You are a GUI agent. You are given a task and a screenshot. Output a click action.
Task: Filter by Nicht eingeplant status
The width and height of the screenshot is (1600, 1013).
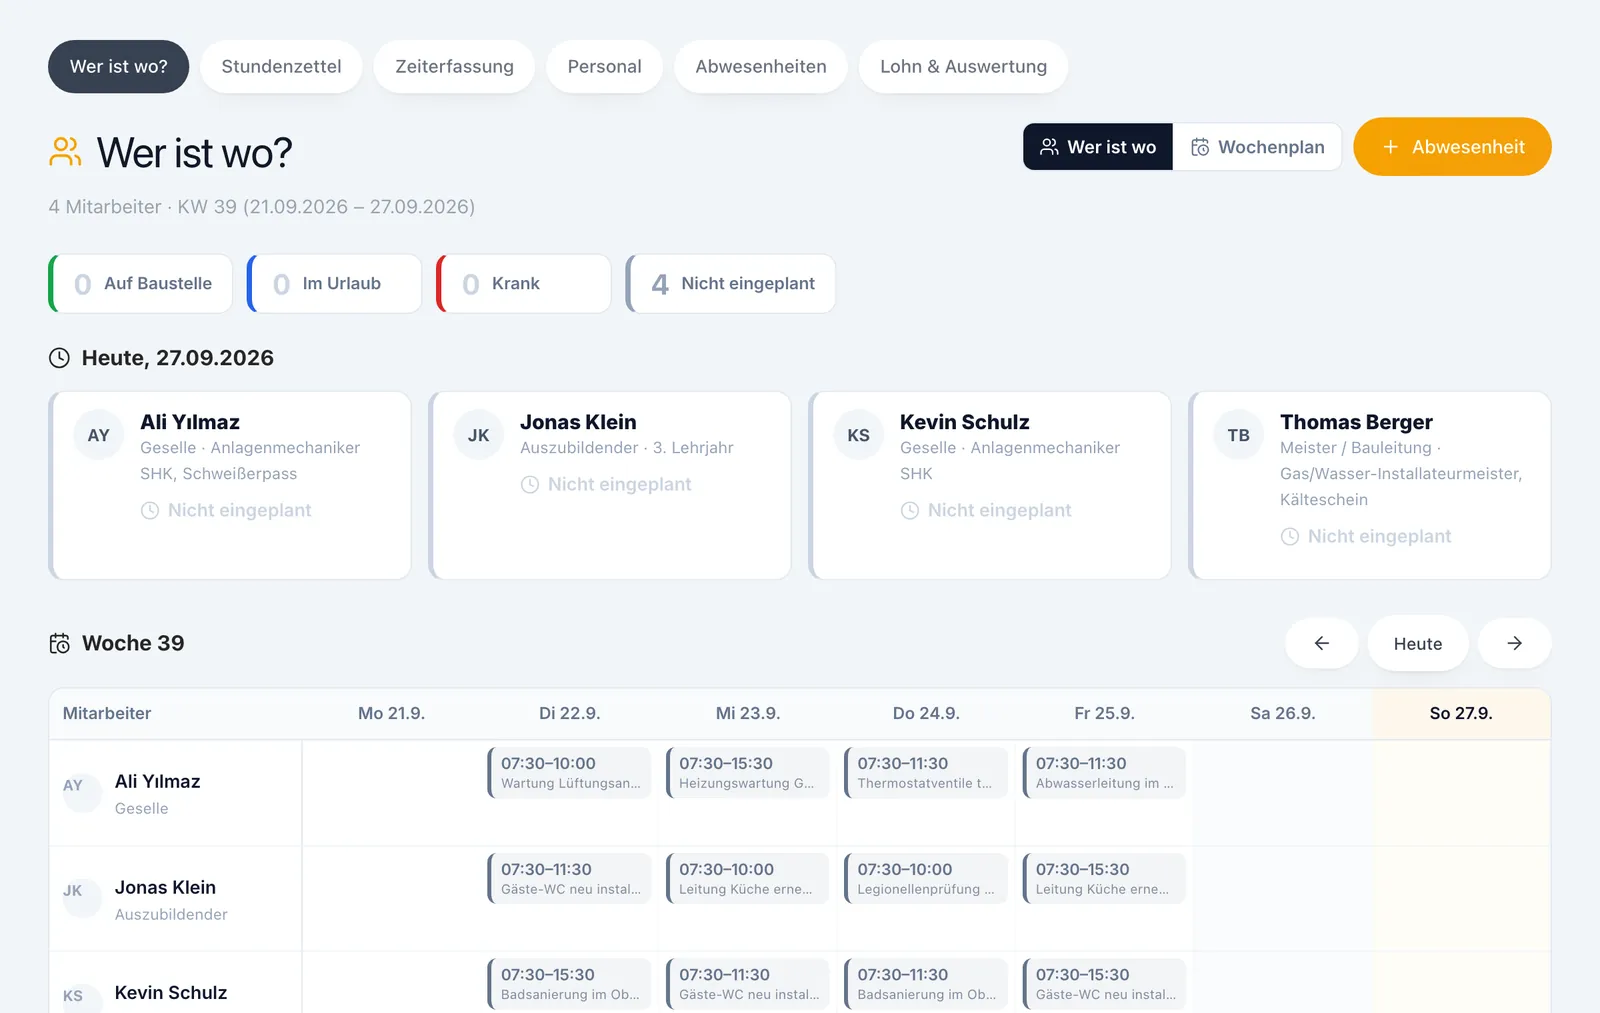[731, 284]
